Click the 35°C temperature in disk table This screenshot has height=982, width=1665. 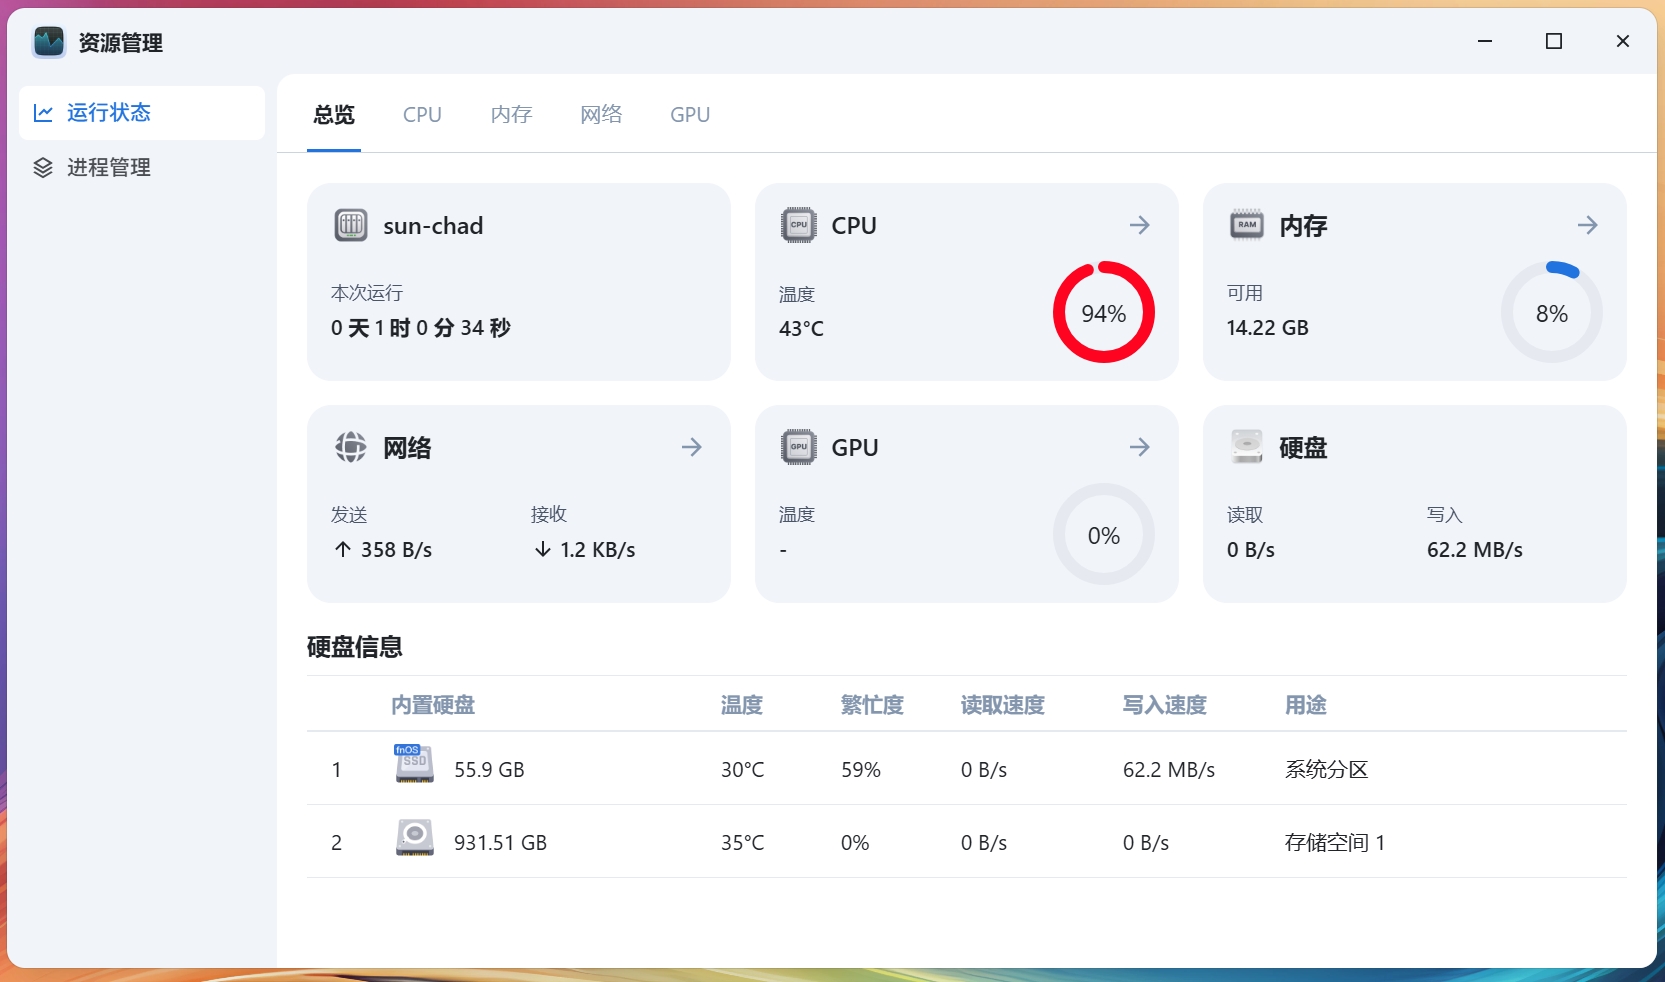[x=742, y=842]
